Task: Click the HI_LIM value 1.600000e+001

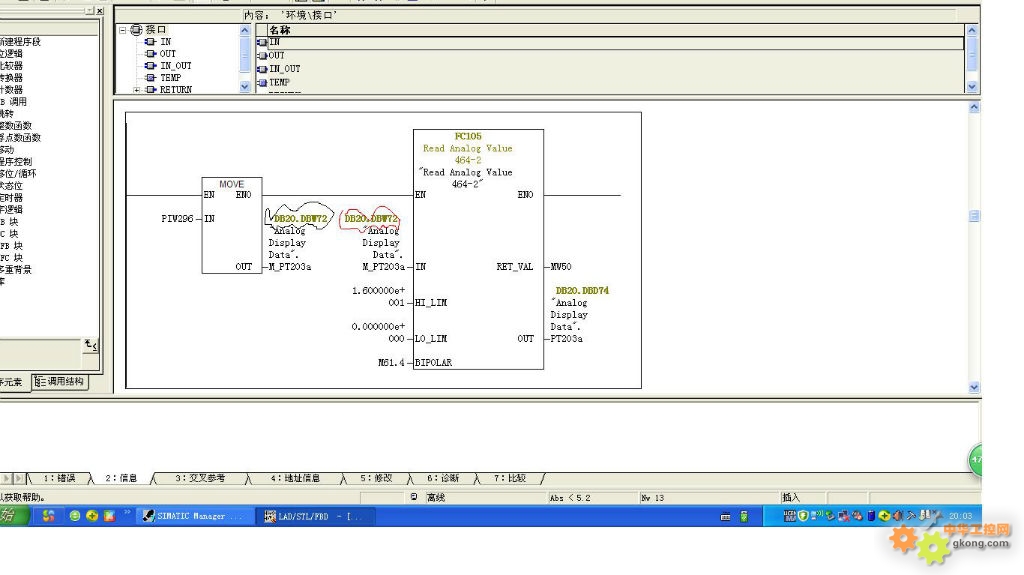Action: click(378, 296)
